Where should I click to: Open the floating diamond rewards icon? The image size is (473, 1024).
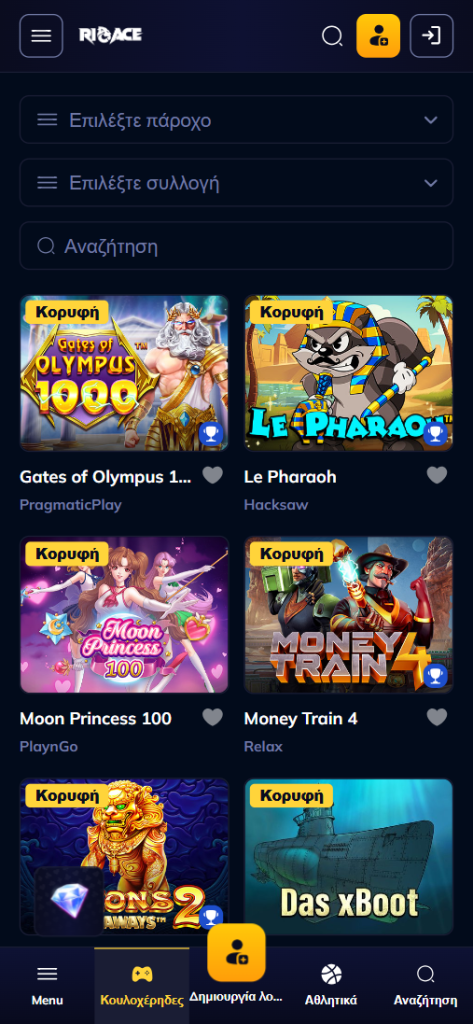69,901
